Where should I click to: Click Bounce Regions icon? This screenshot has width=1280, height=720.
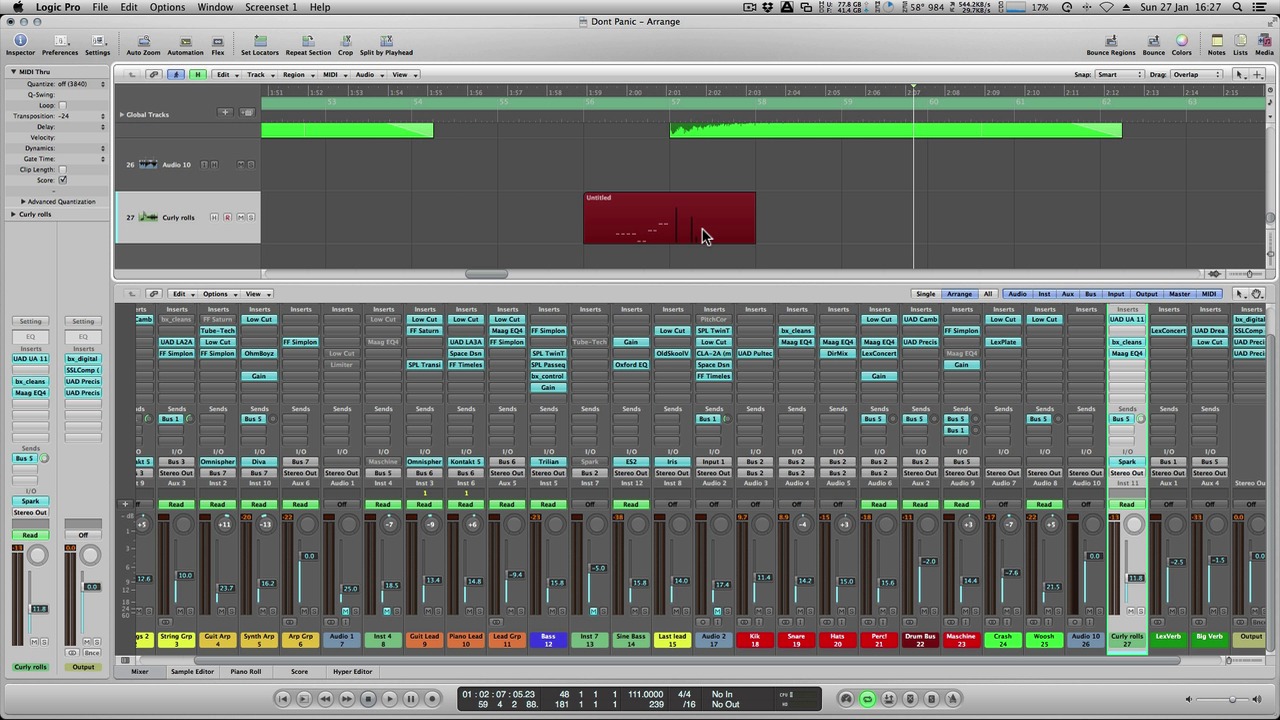tap(1111, 45)
